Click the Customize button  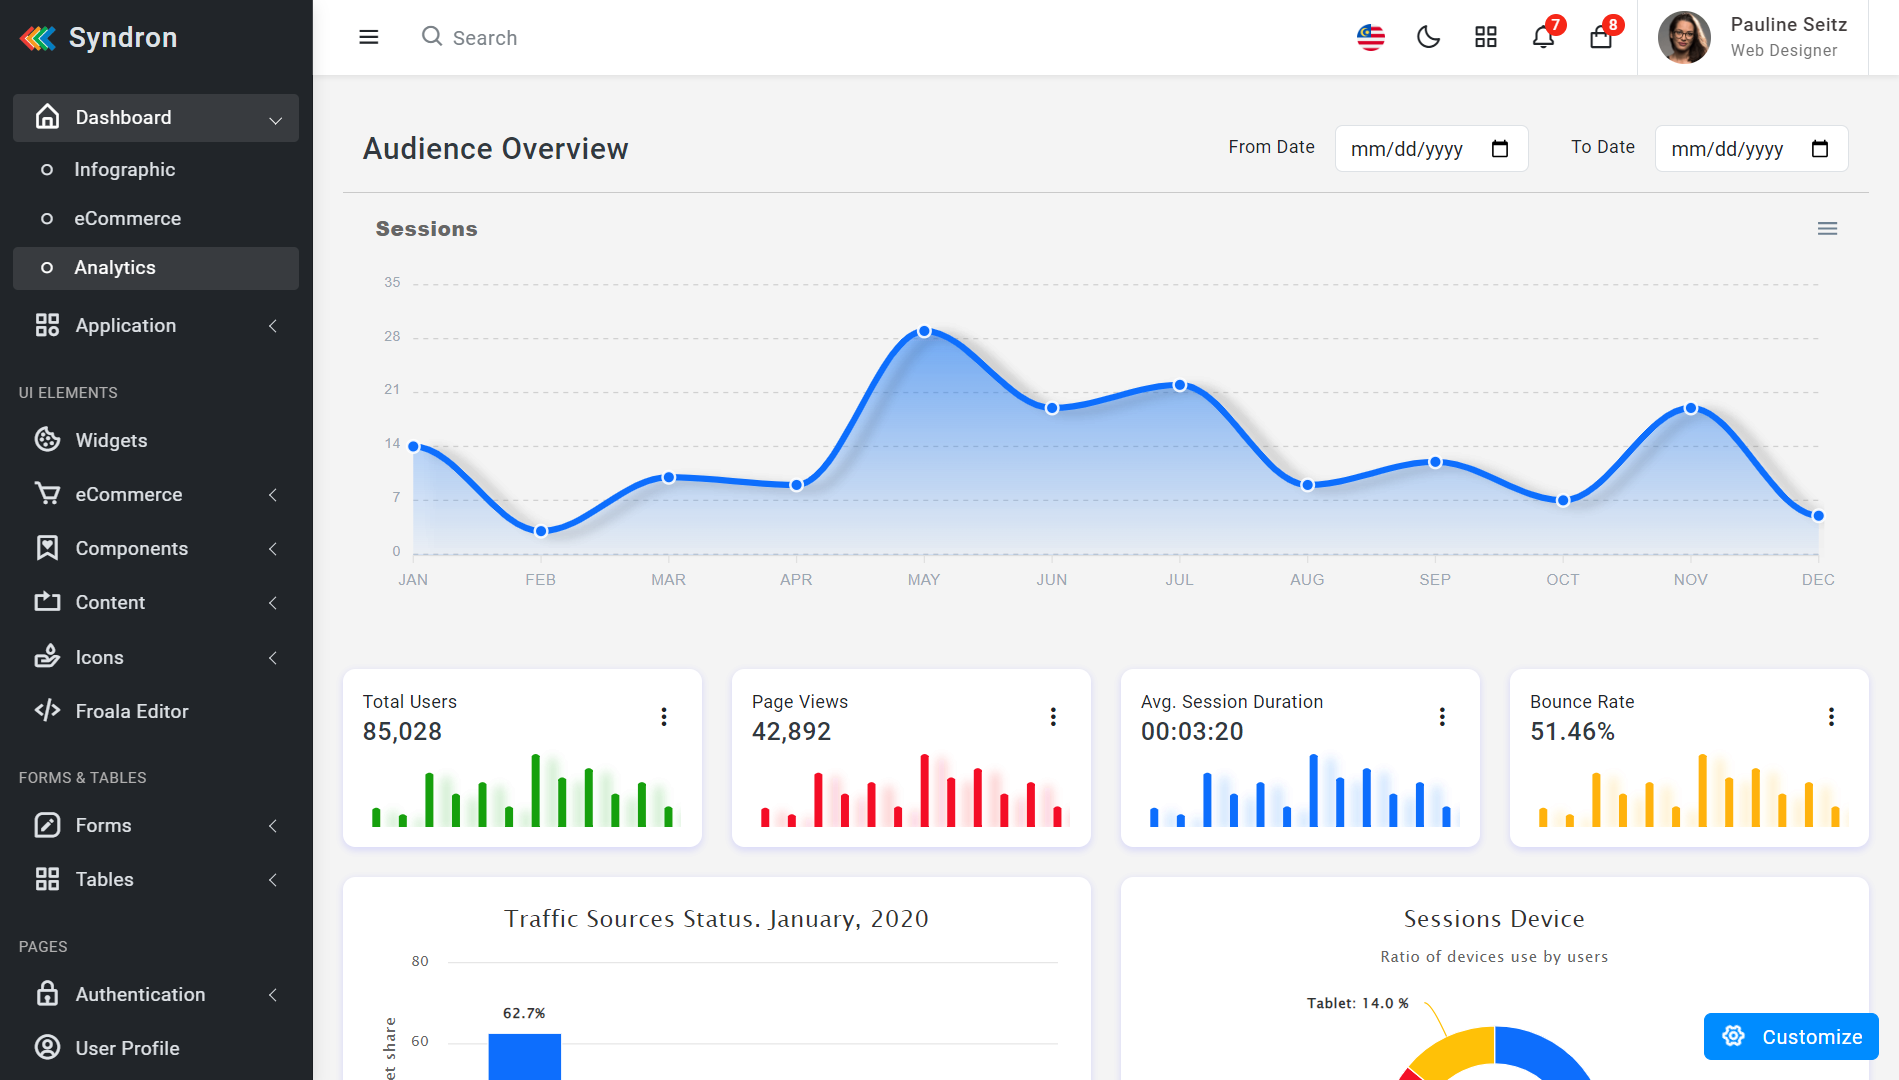coord(1790,1036)
